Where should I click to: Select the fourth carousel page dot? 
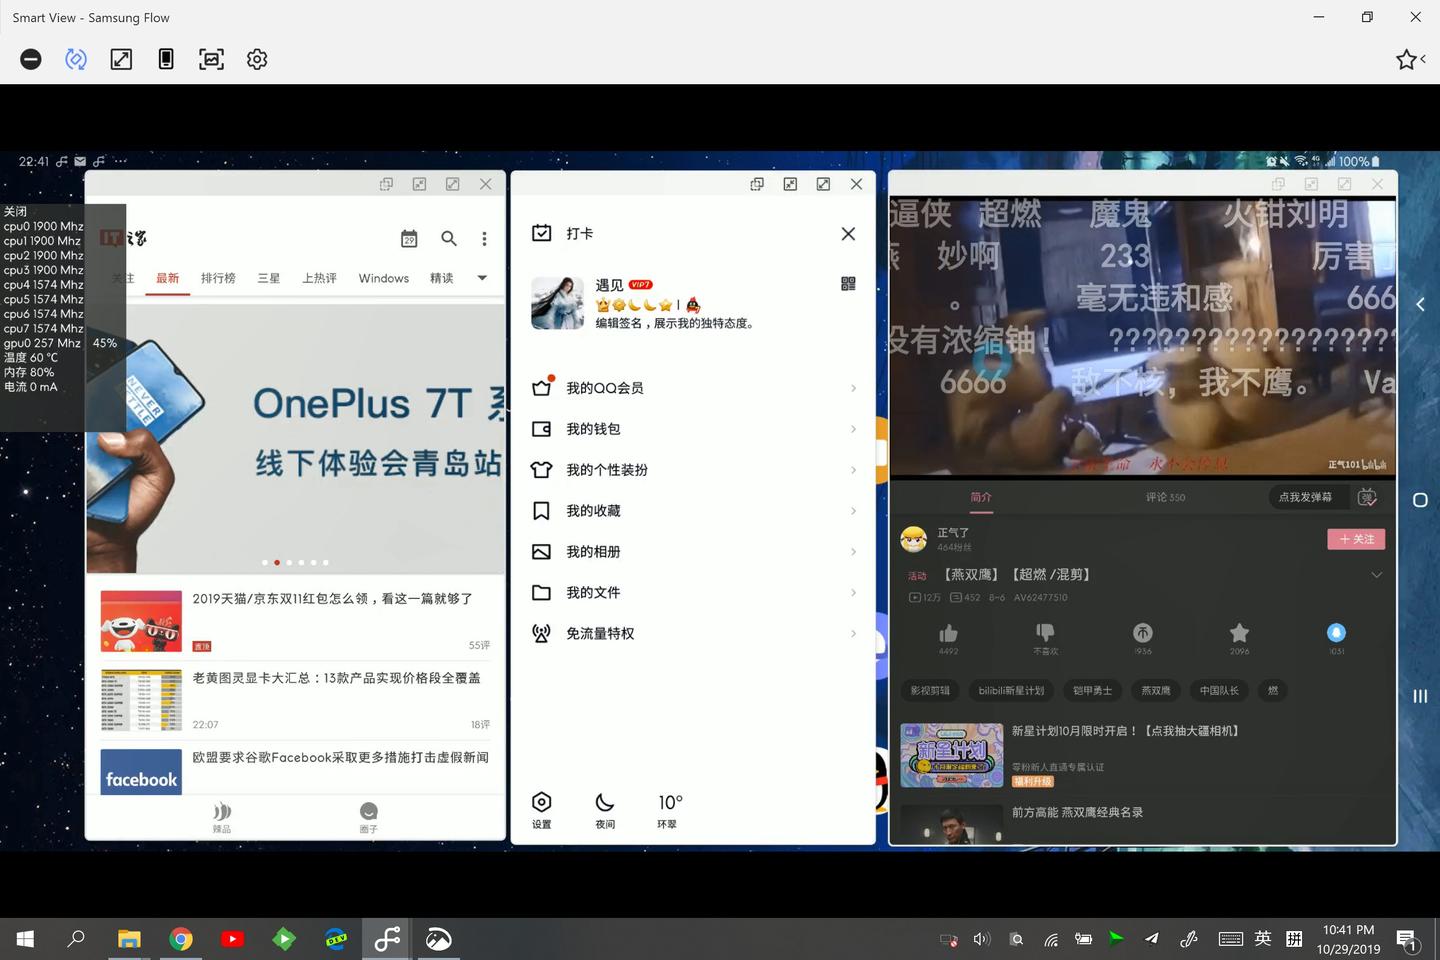(x=301, y=562)
